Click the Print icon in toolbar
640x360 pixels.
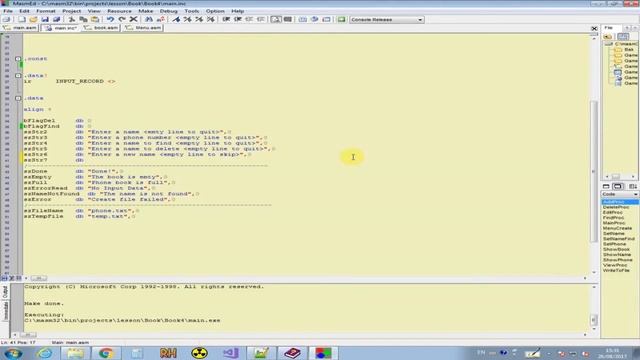pos(6,20)
